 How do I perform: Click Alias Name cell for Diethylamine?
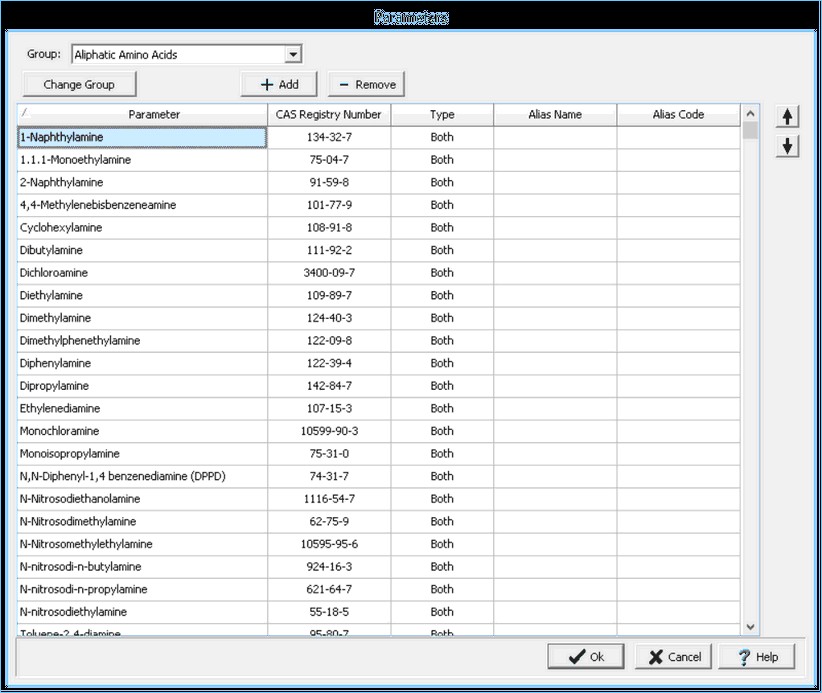tap(555, 296)
